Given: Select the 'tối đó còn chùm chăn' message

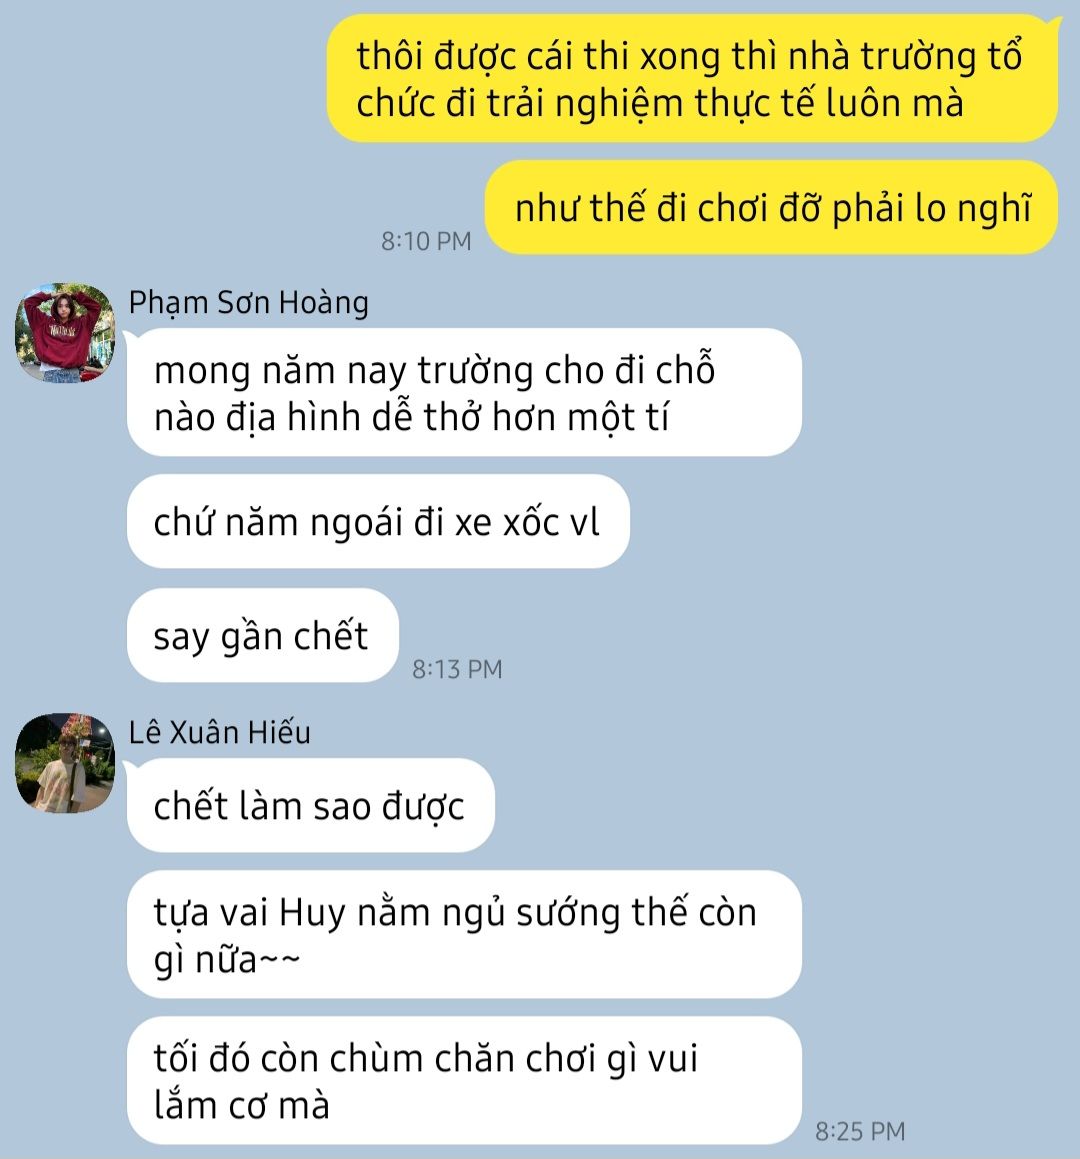Looking at the screenshot, I should (x=464, y=1081).
